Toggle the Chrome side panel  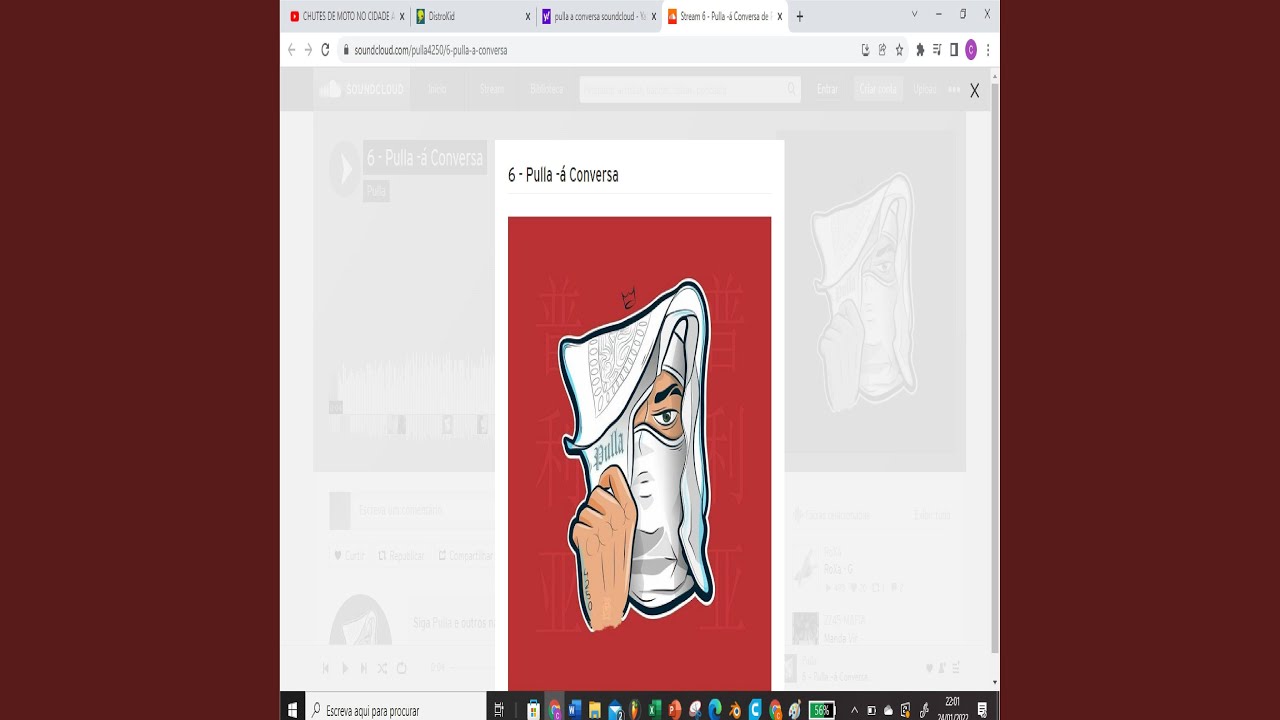pos(954,49)
